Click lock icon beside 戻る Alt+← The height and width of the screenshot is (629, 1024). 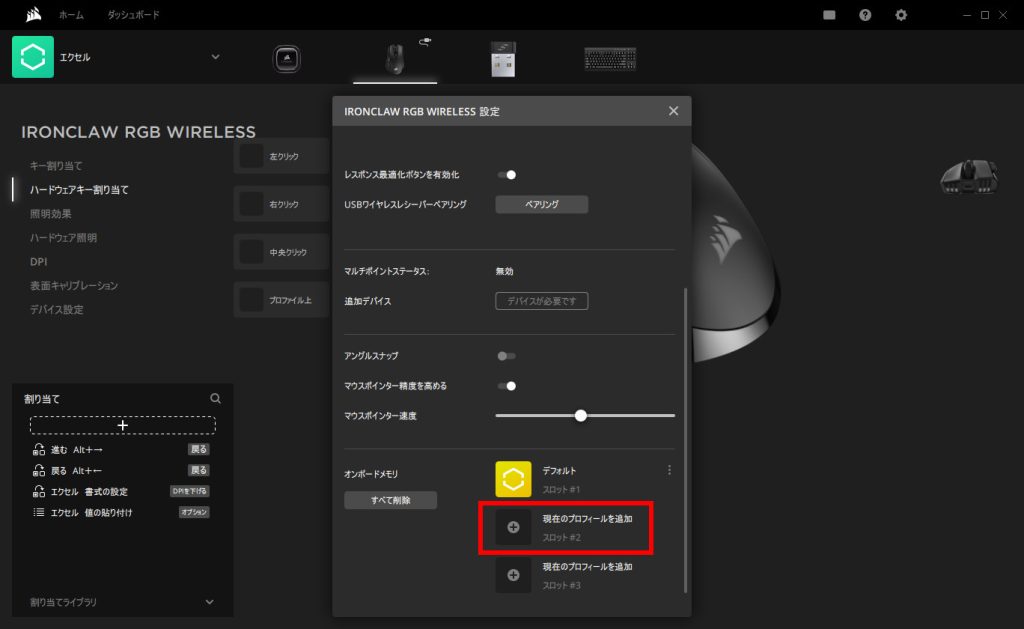coord(39,470)
